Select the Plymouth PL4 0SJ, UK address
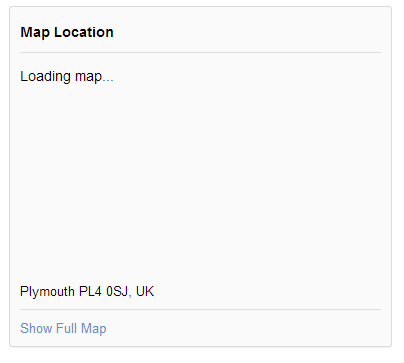 [87, 292]
